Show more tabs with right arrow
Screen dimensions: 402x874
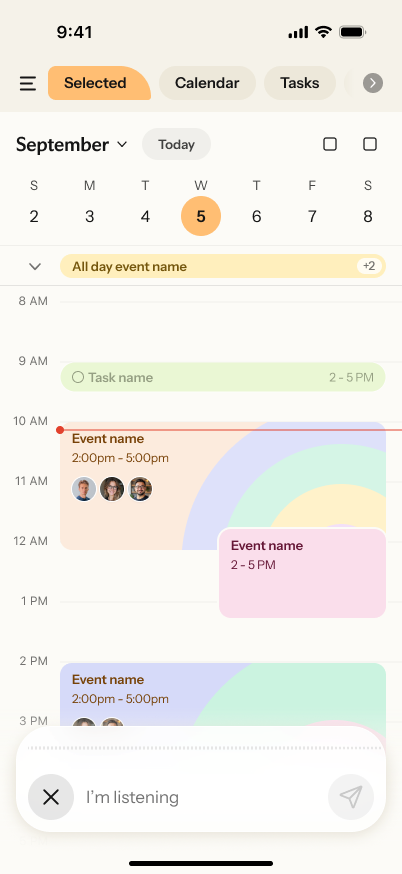373,84
